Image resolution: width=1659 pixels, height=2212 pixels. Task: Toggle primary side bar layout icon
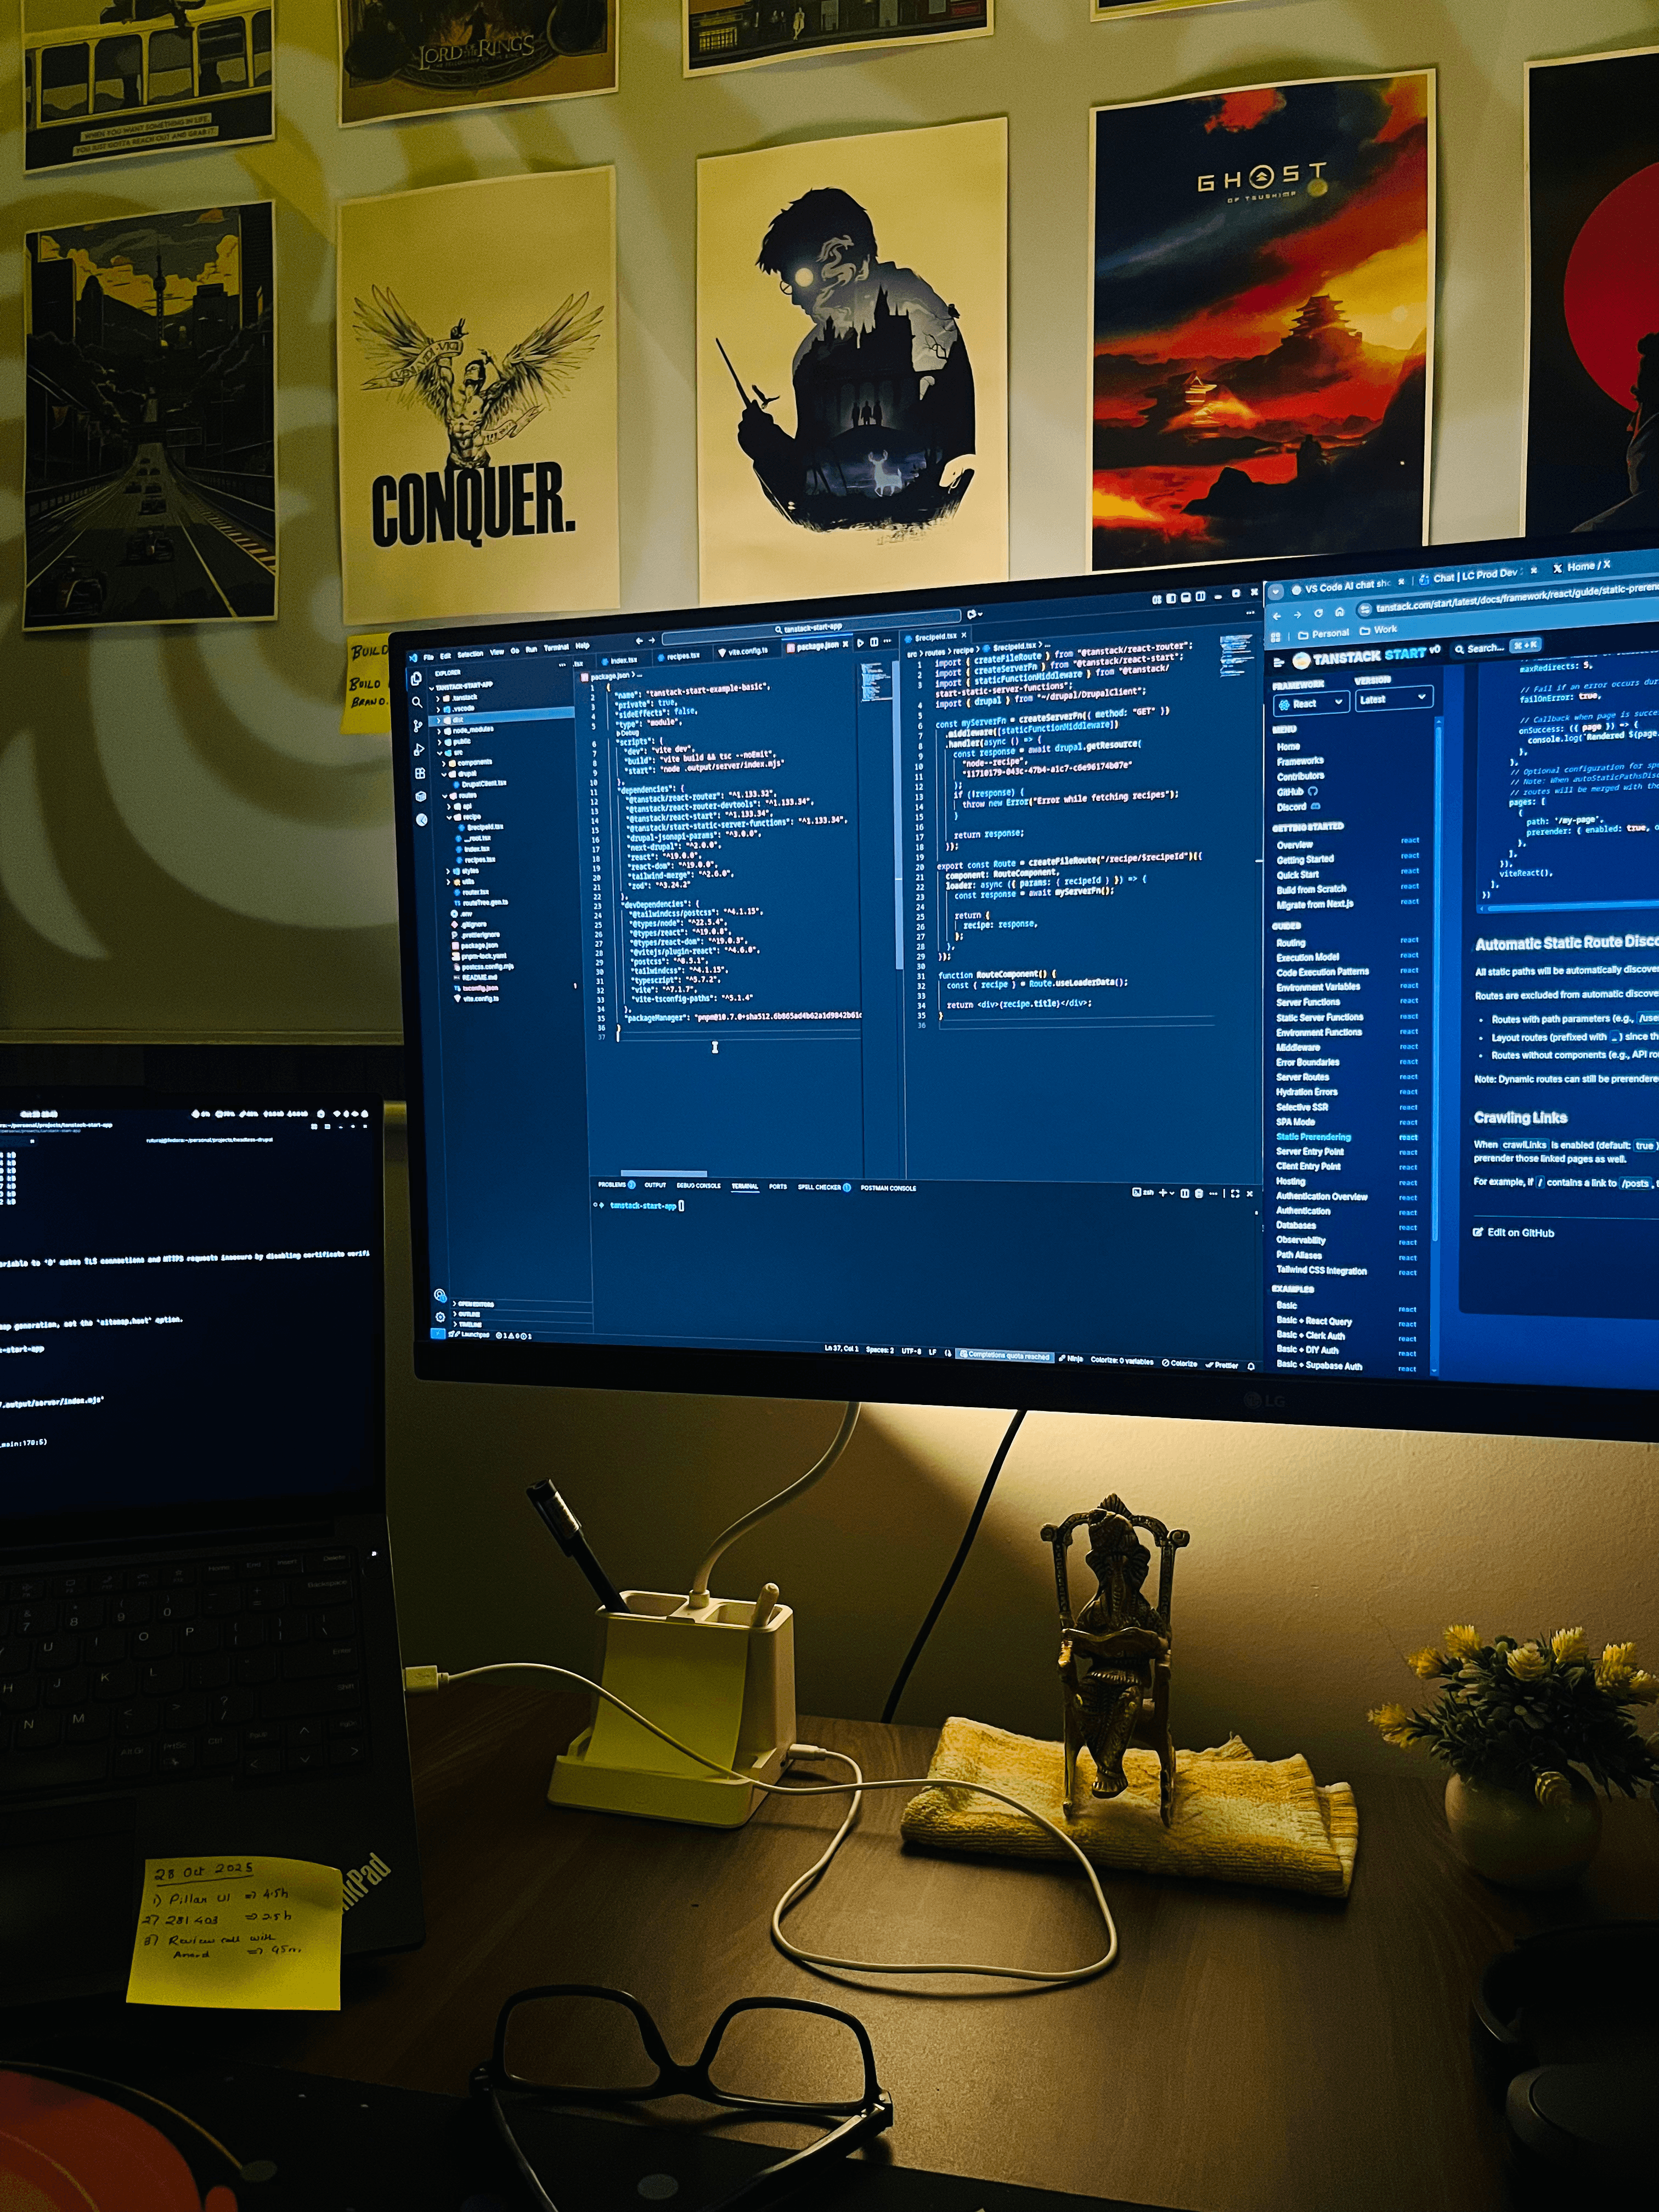point(1170,598)
